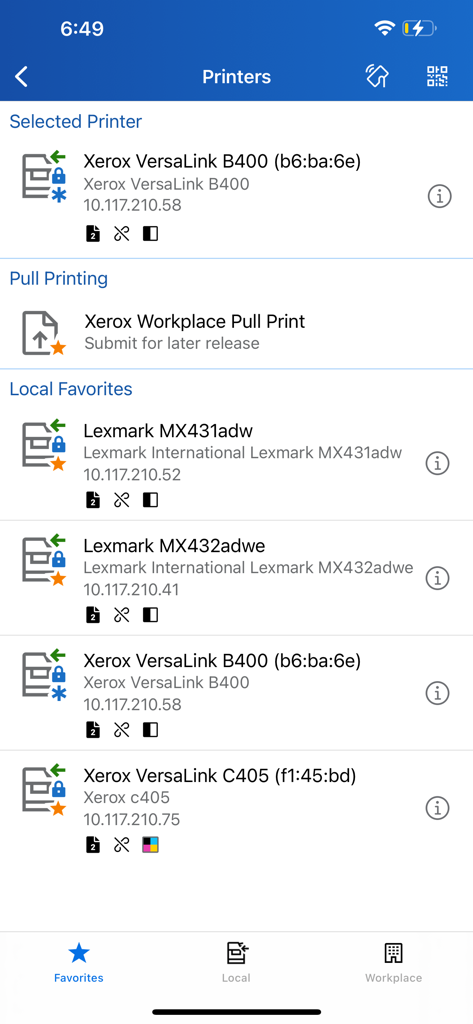Tap duplex icon under VersaLink C405
473x1024 pixels.
pos(93,845)
